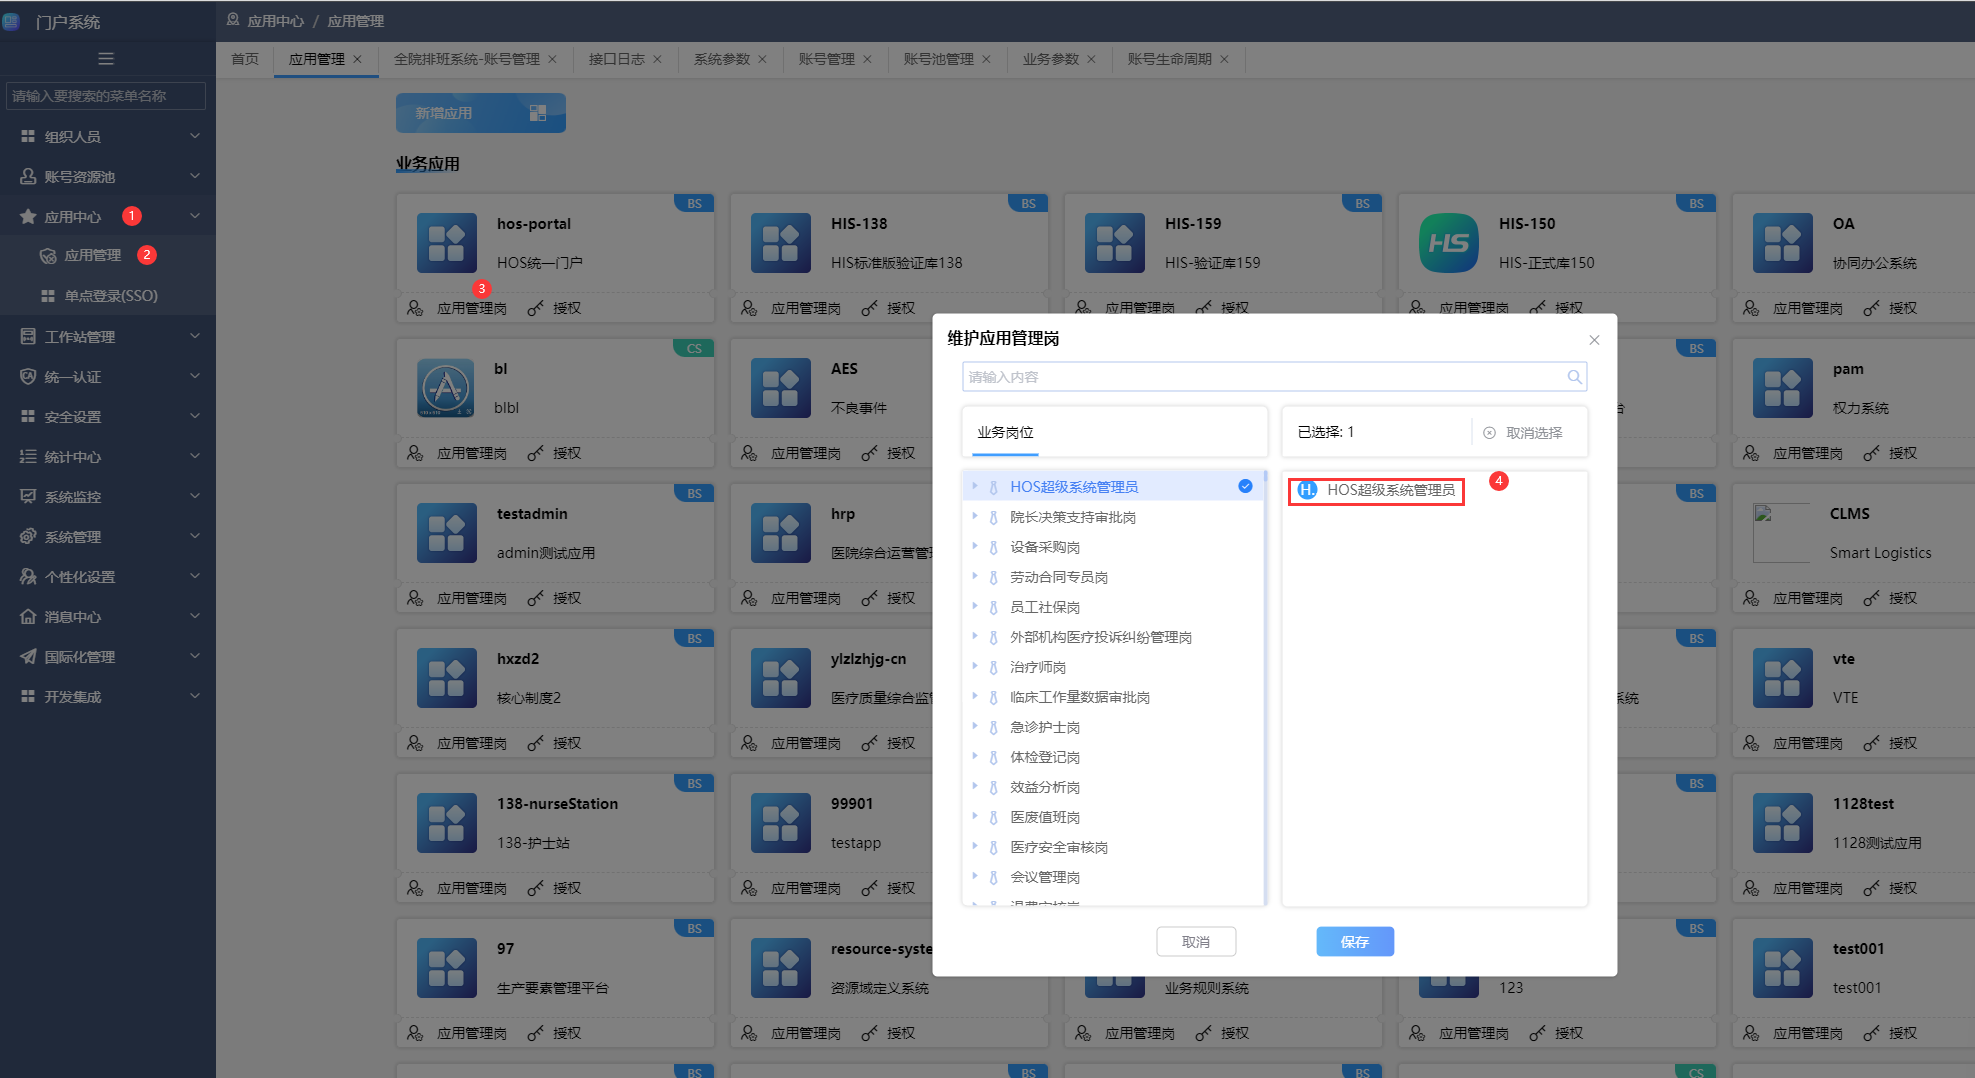Image resolution: width=1975 pixels, height=1078 pixels.
Task: Switch to 账号池管理 tab
Action: pyautogui.click(x=939, y=59)
